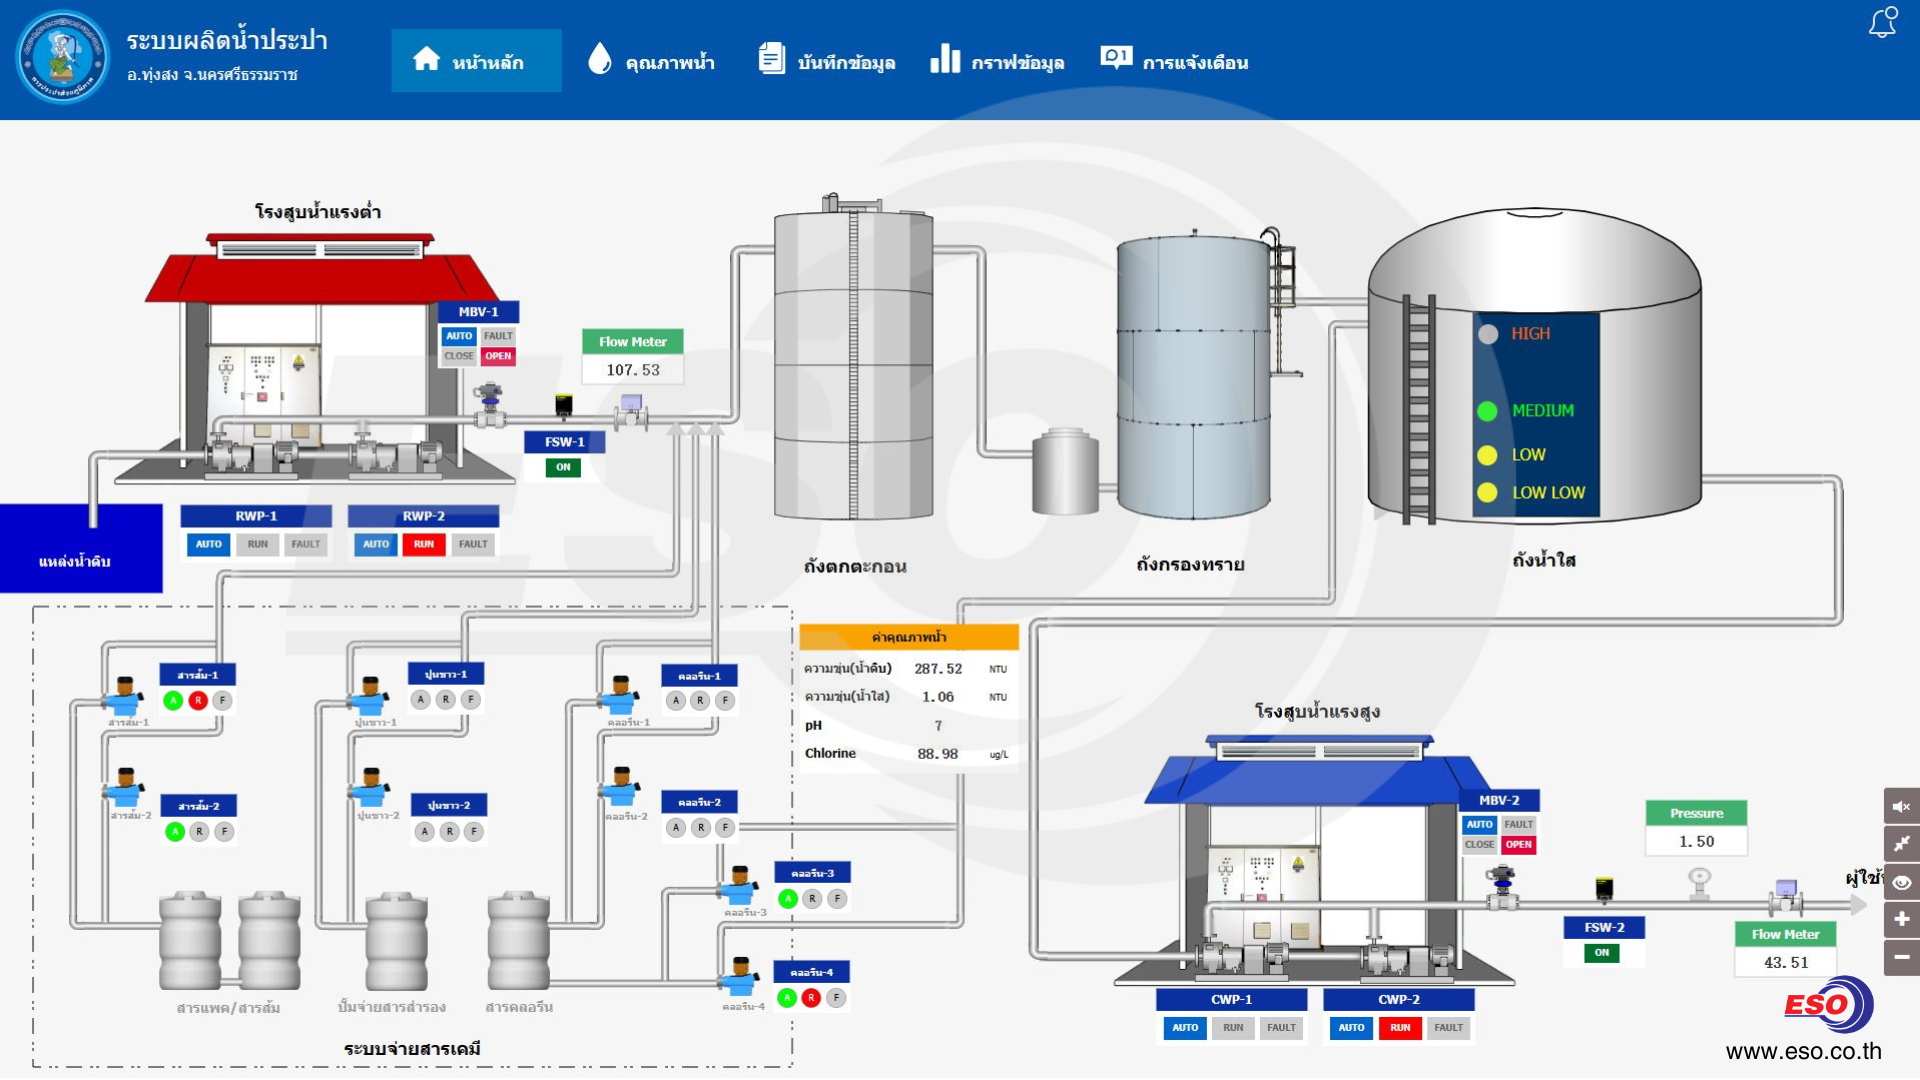
Task: Click the notification bell icon
Action: [x=1883, y=23]
